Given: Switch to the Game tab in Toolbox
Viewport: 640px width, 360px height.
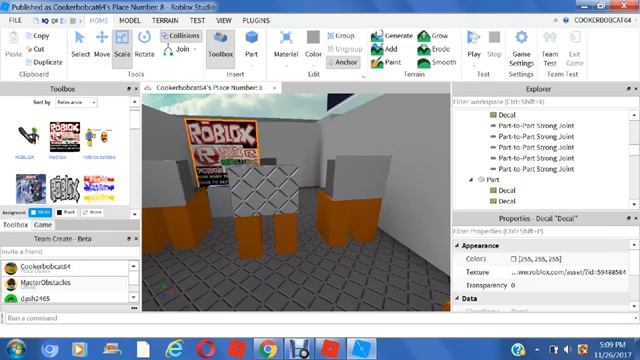Looking at the screenshot, I should click(42, 225).
